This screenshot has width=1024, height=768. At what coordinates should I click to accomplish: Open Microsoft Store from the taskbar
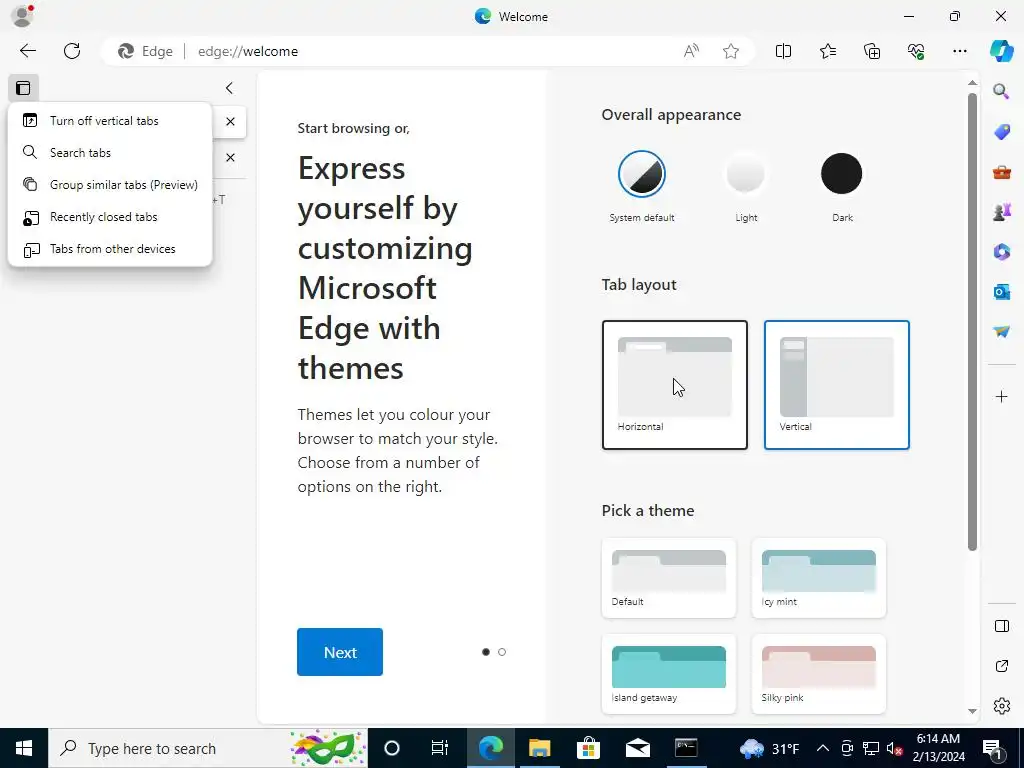[x=588, y=748]
